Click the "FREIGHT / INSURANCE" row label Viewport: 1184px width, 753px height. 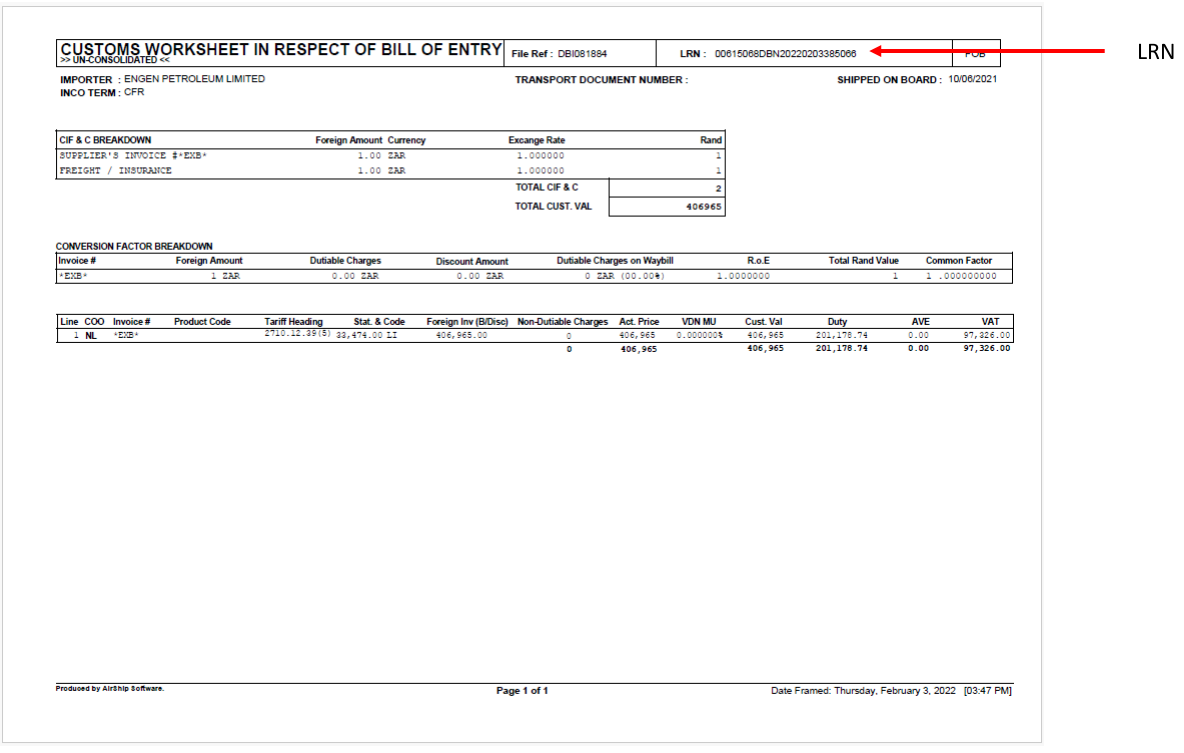[x=116, y=171]
